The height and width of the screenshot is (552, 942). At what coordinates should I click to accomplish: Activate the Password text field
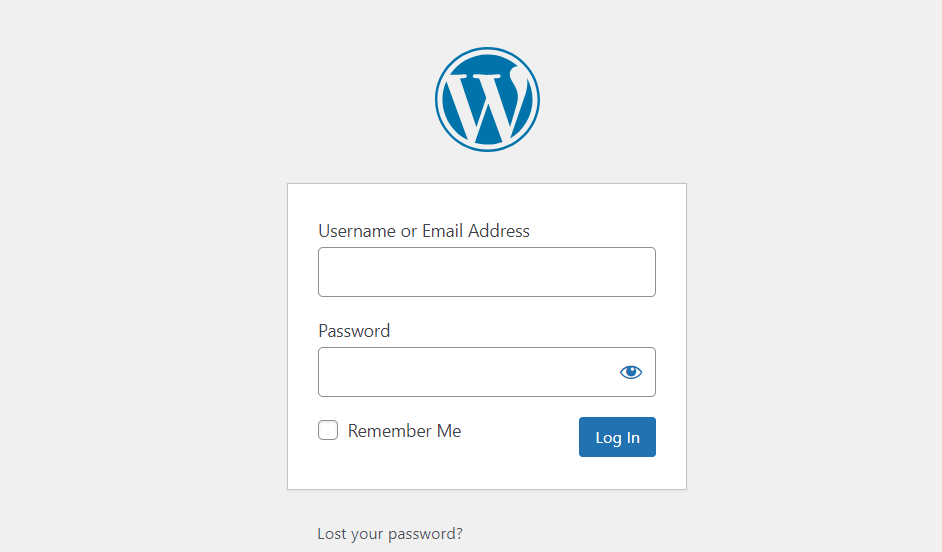(467, 372)
